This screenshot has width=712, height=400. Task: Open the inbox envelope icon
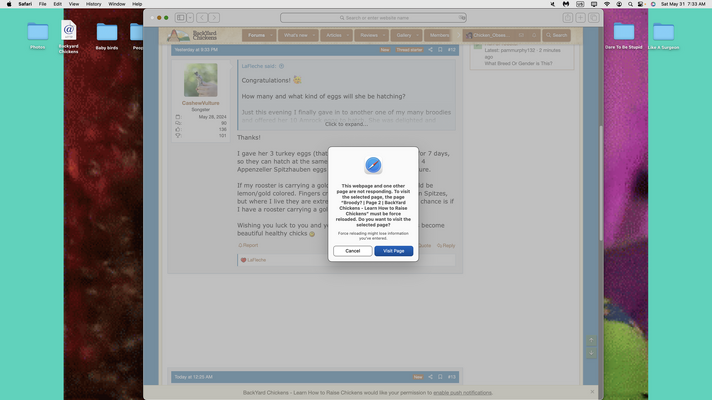[521, 35]
